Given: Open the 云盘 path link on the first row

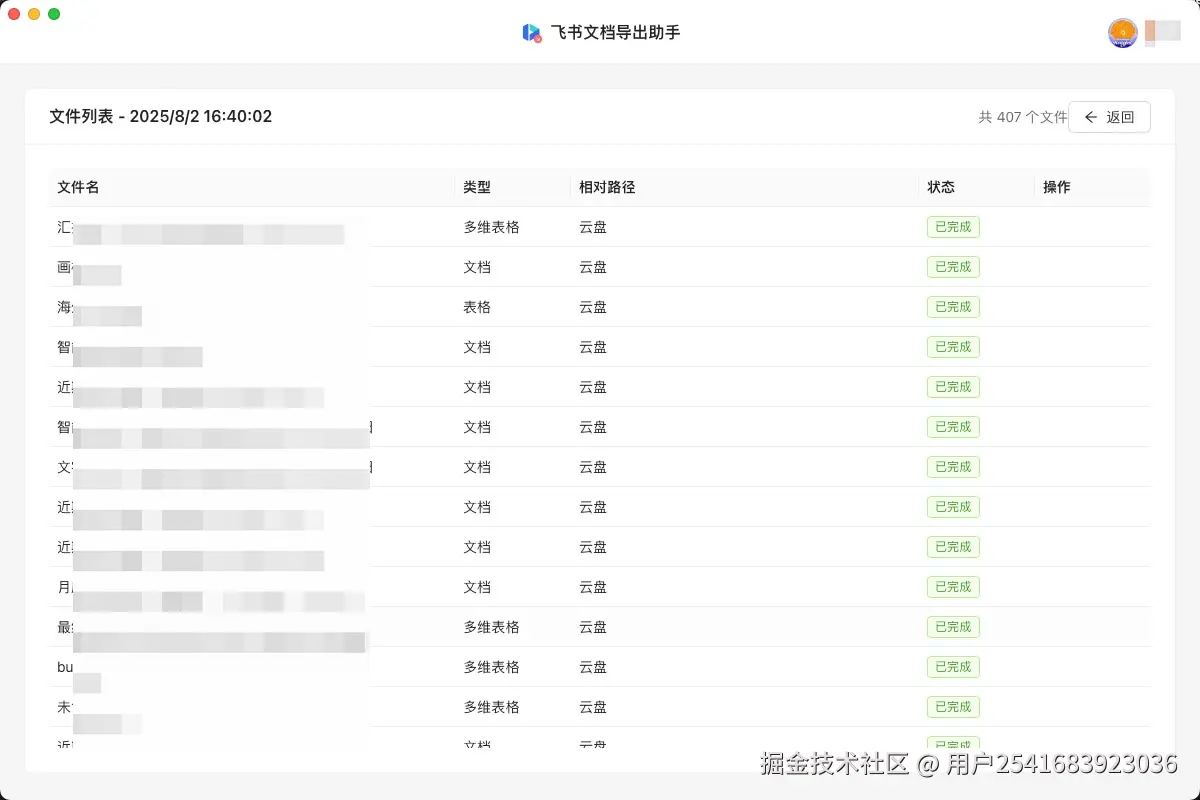Looking at the screenshot, I should tap(592, 227).
